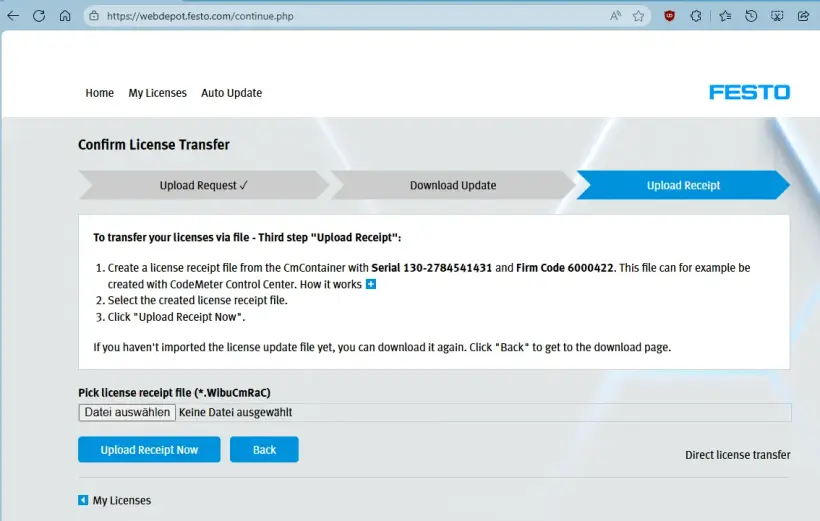Click the Back button

point(264,449)
